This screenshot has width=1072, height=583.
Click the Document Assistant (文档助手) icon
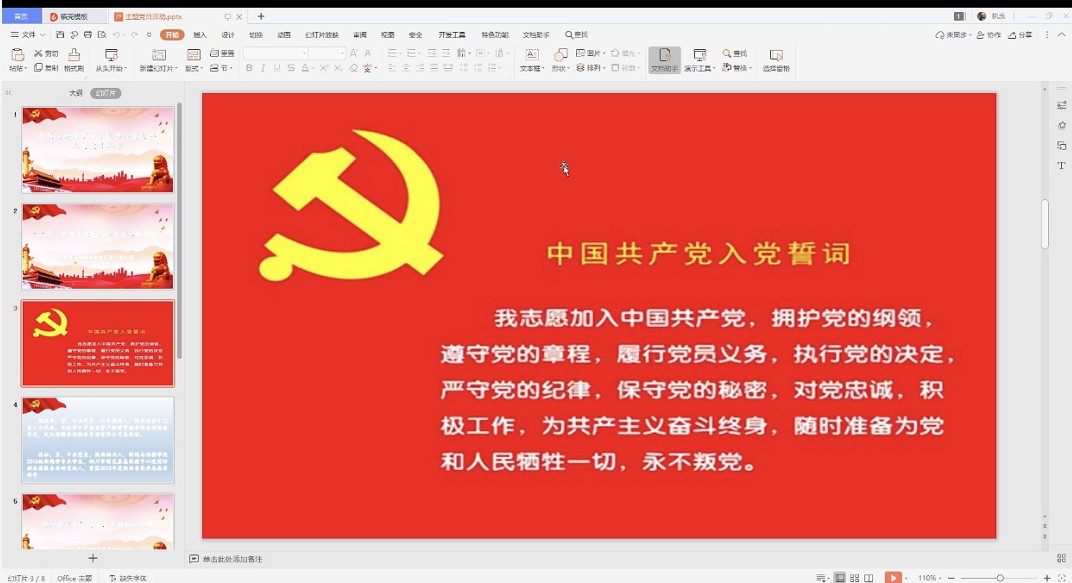665,55
